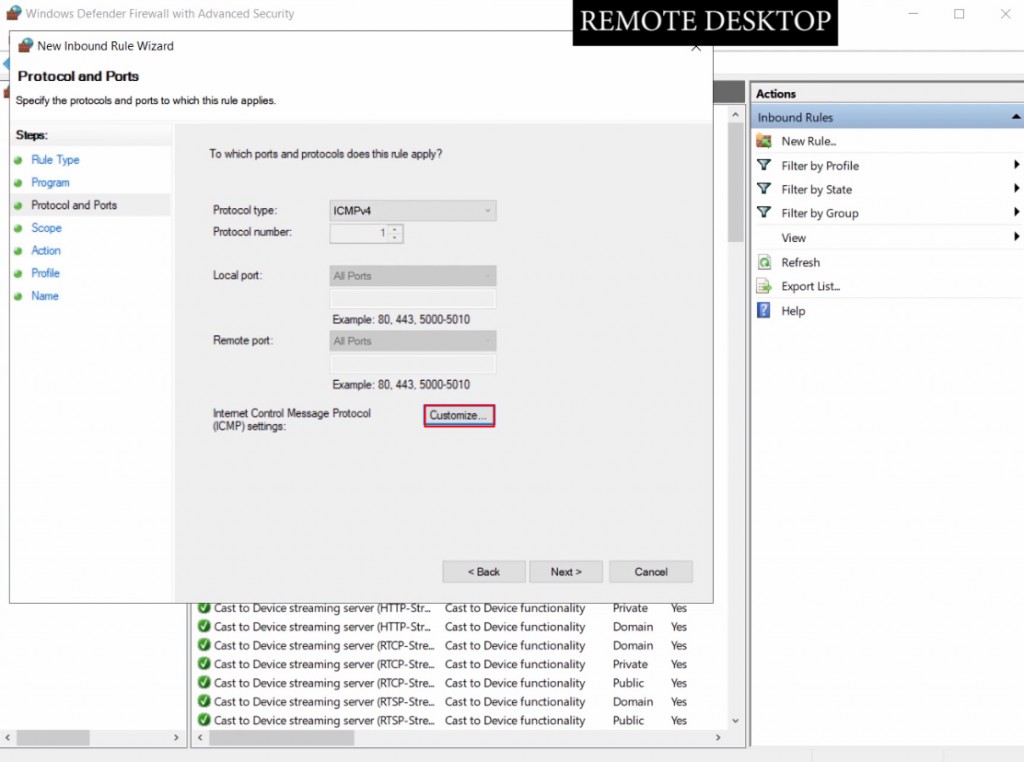The width and height of the screenshot is (1024, 762).
Task: Click the rules list scroll down arrow
Action: (x=735, y=721)
